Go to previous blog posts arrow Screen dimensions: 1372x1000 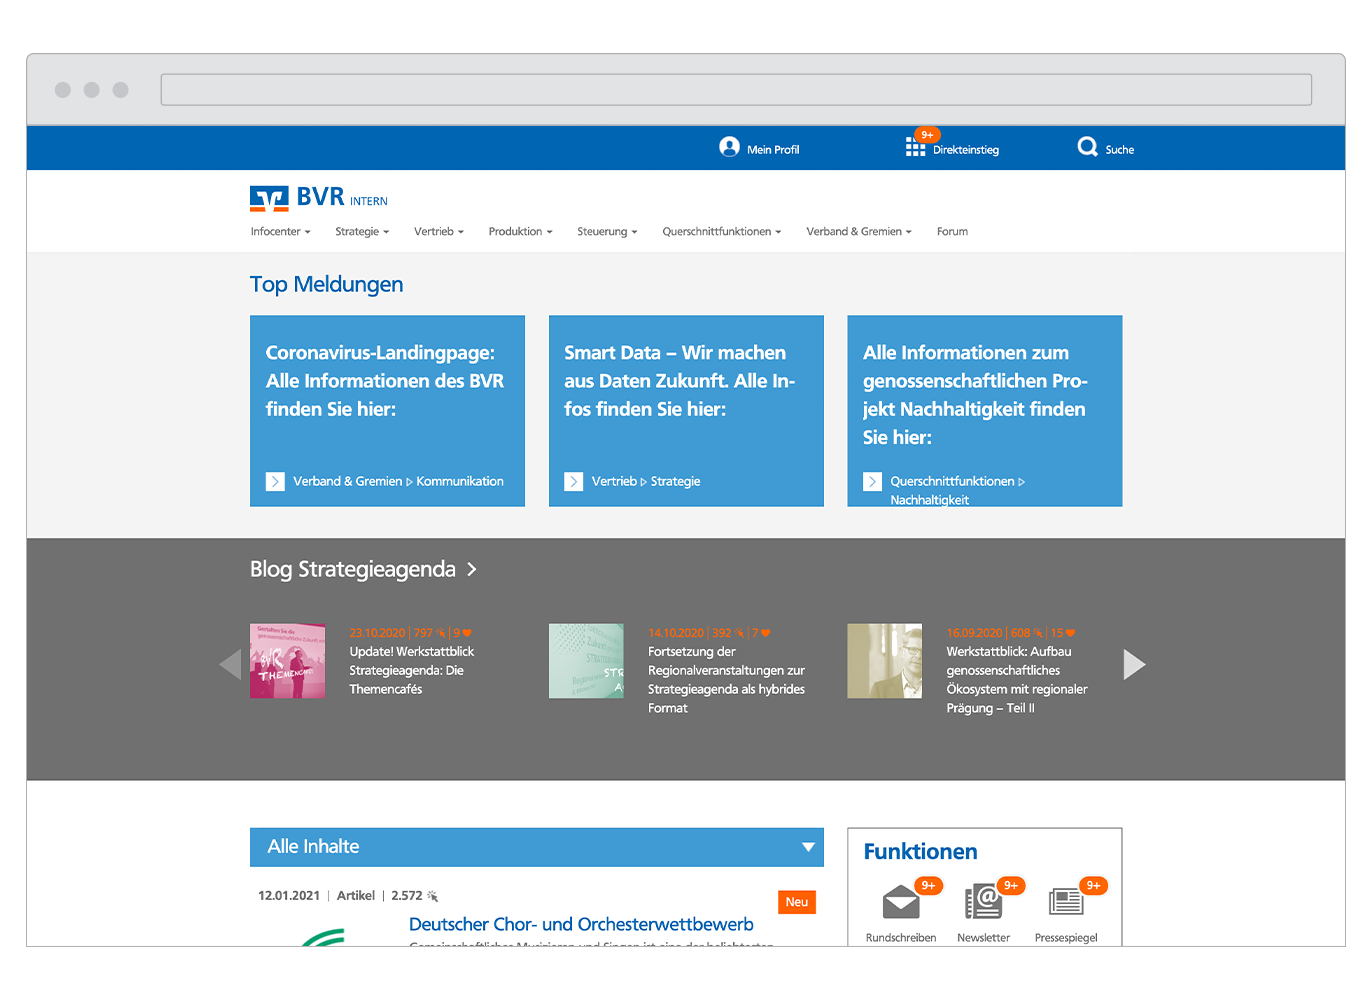[x=230, y=665]
